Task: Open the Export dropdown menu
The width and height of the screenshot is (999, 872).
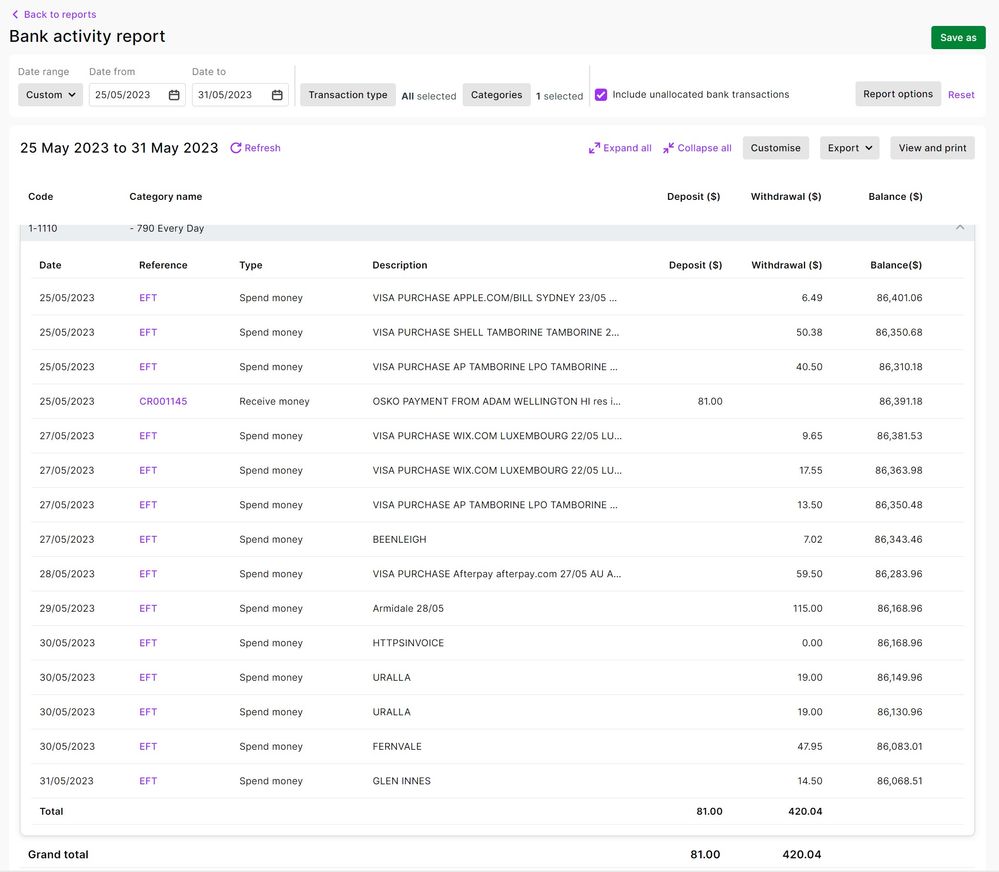Action: point(849,148)
